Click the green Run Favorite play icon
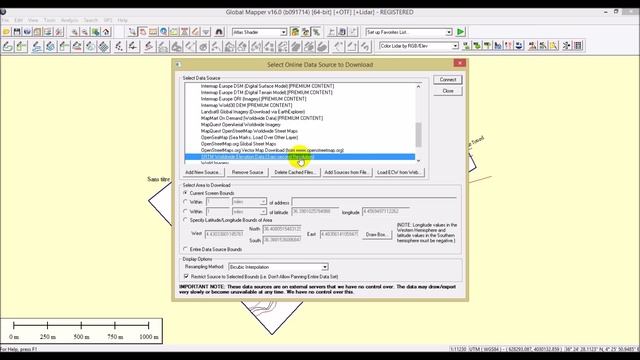This screenshot has width=640, height=360. pos(460,32)
